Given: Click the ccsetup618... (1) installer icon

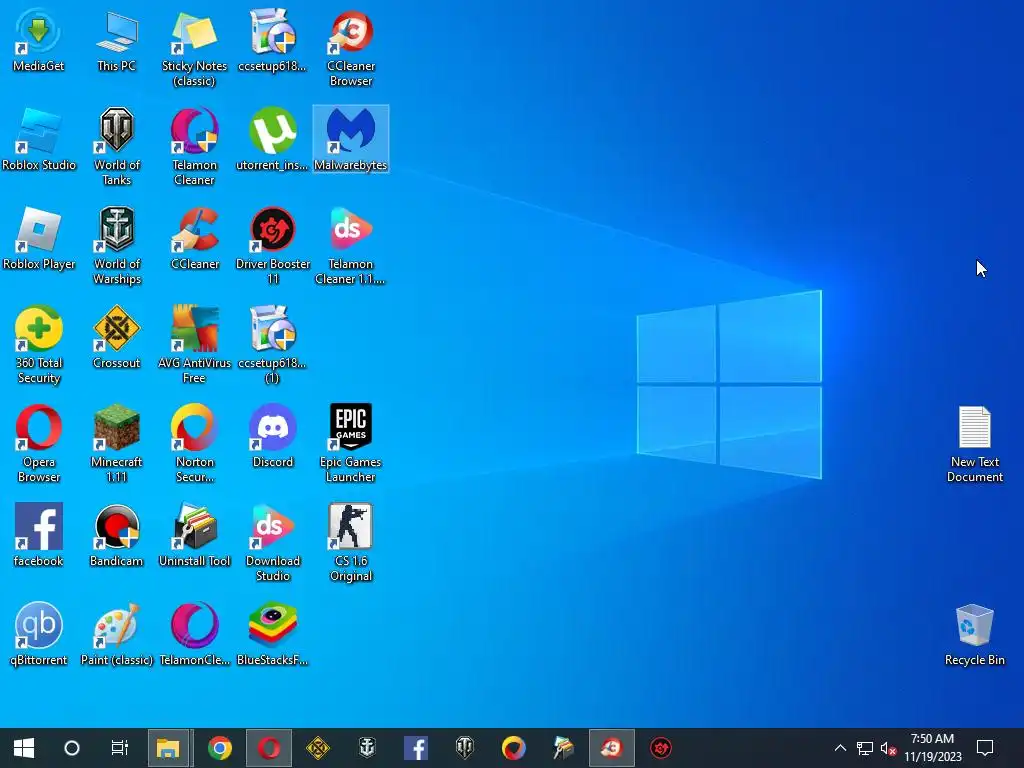Looking at the screenshot, I should 272,345.
